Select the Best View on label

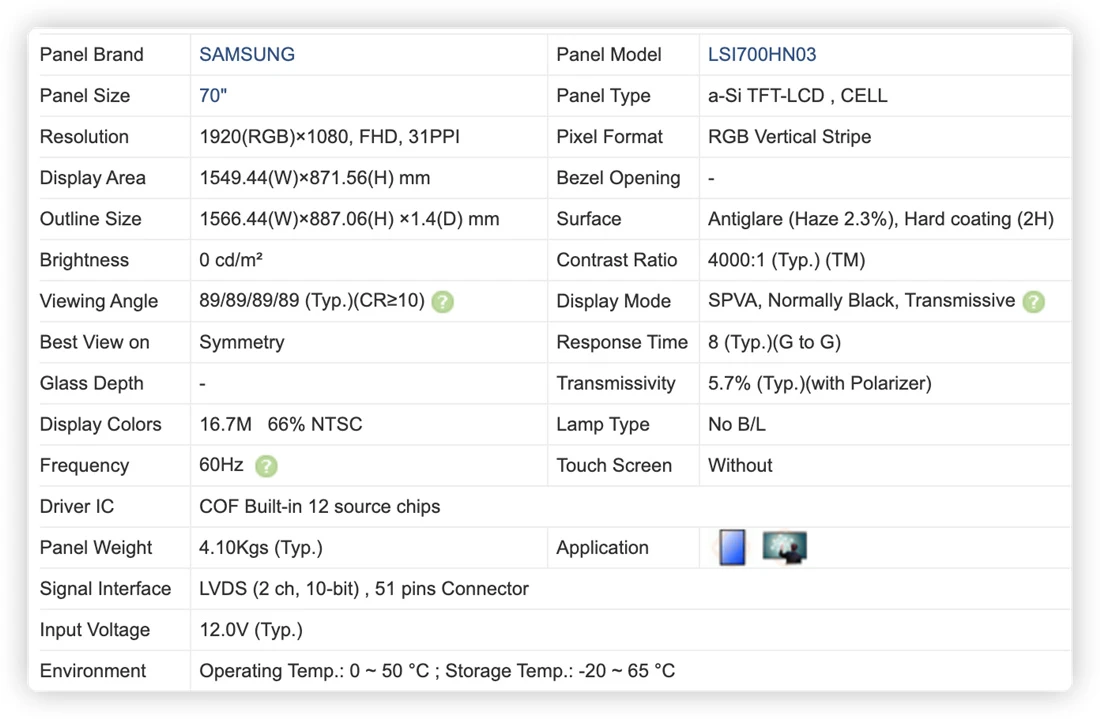(x=95, y=342)
